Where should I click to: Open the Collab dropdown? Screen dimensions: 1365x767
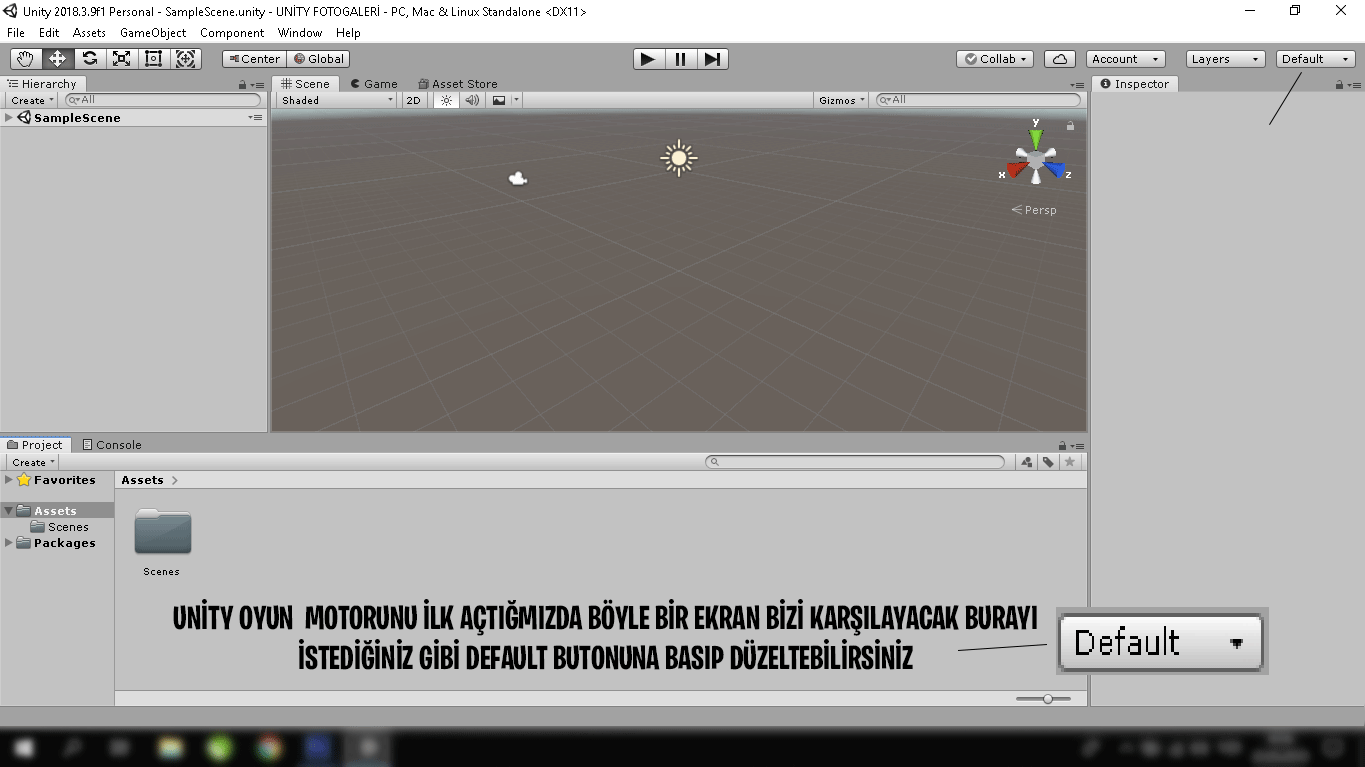[995, 59]
